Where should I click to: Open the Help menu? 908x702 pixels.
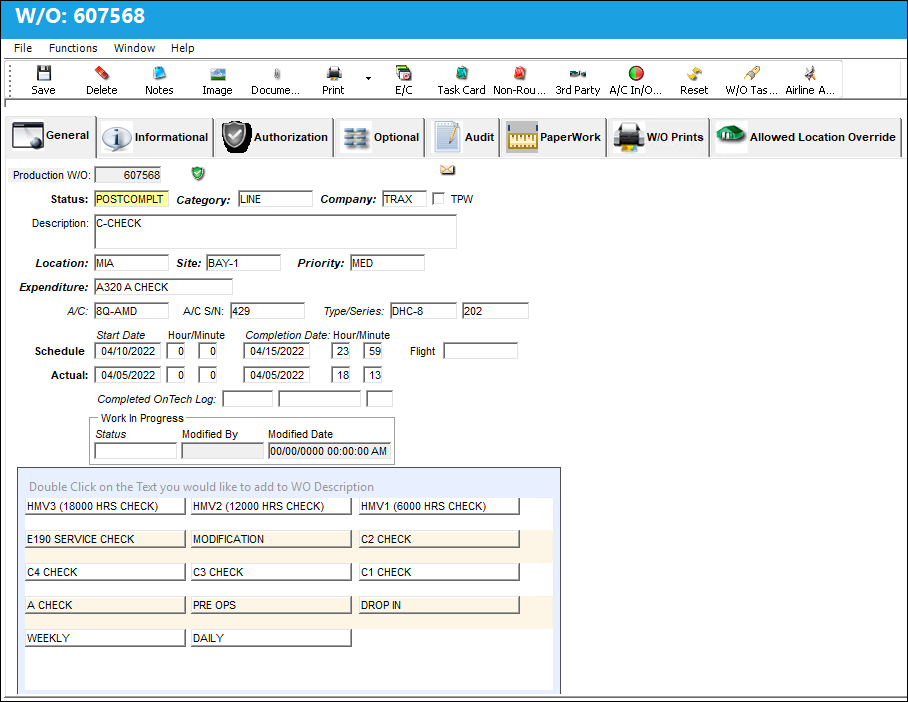182,48
